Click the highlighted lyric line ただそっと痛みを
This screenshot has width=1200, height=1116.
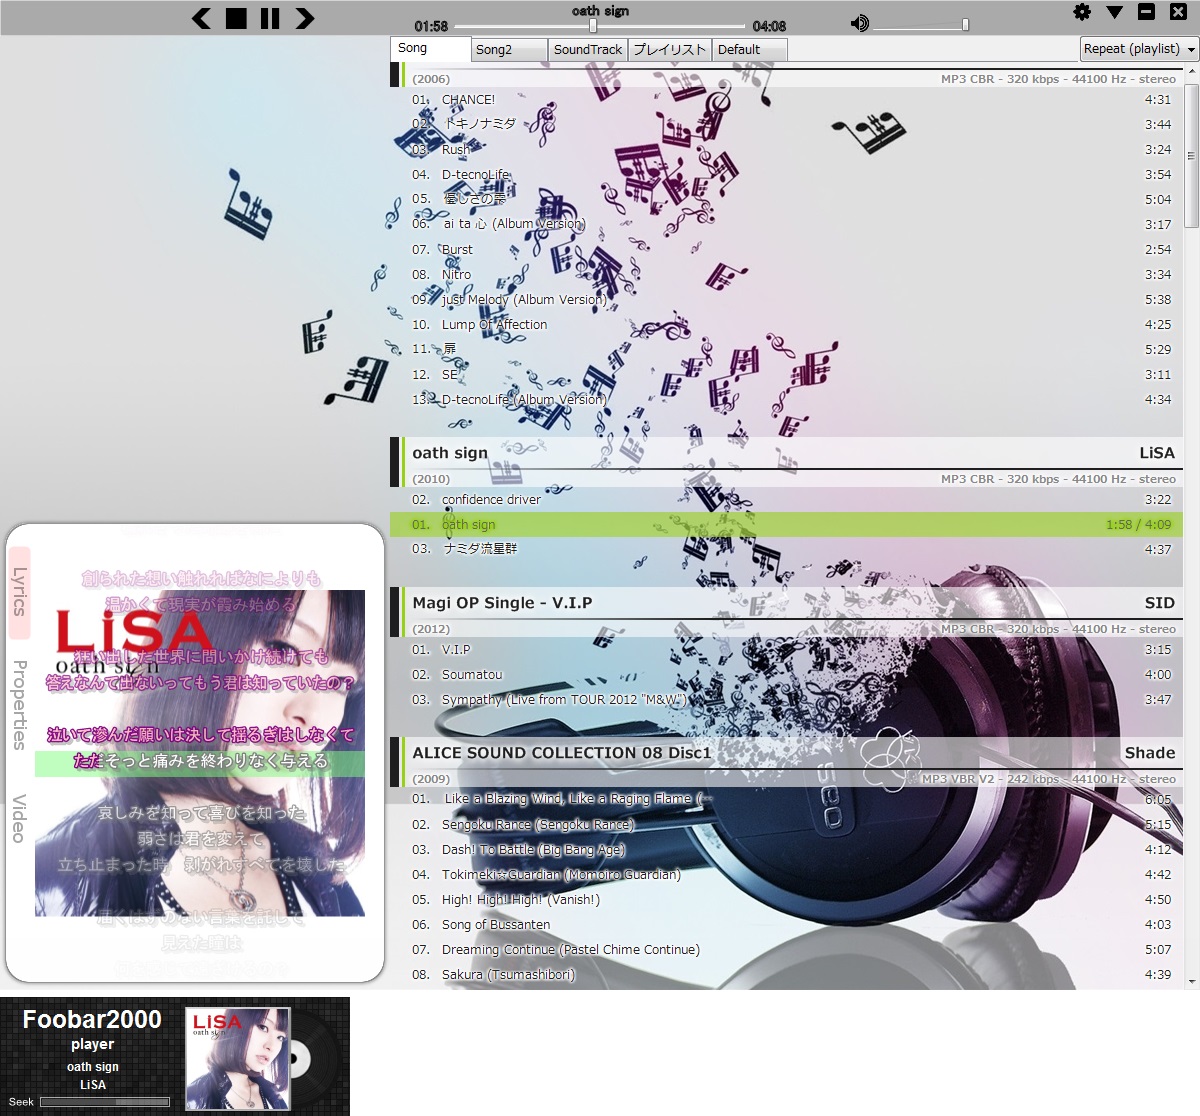[x=200, y=761]
